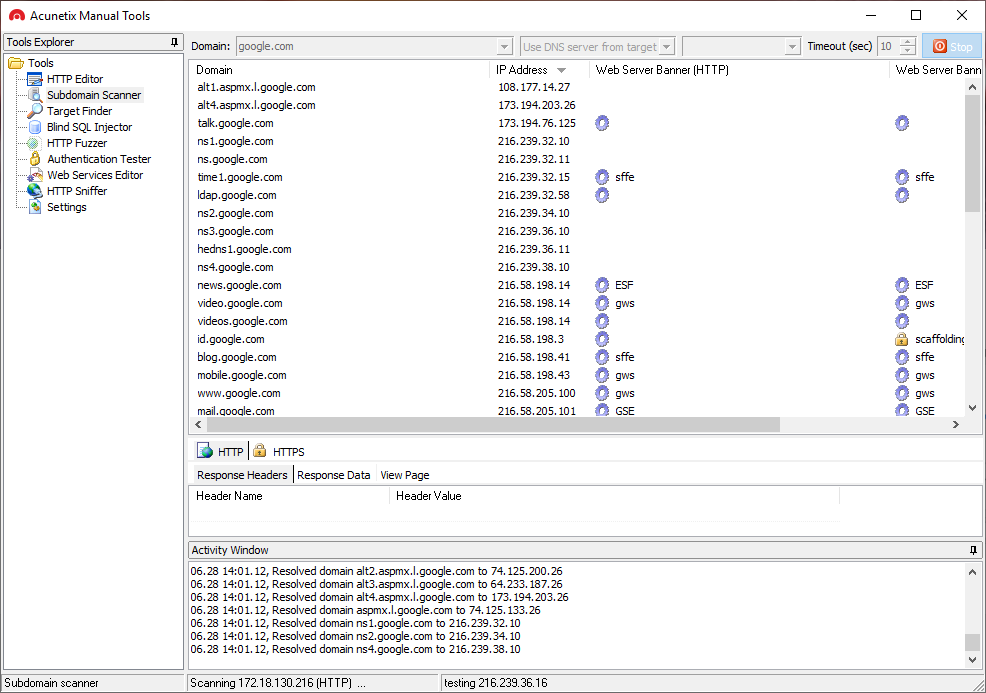Click the HTTP gear icon for blog.google.com
Image resolution: width=986 pixels, height=693 pixels.
(x=602, y=357)
